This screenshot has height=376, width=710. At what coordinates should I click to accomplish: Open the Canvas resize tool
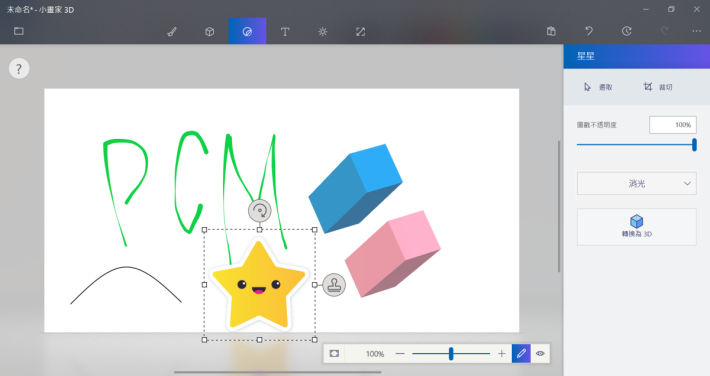(x=360, y=31)
